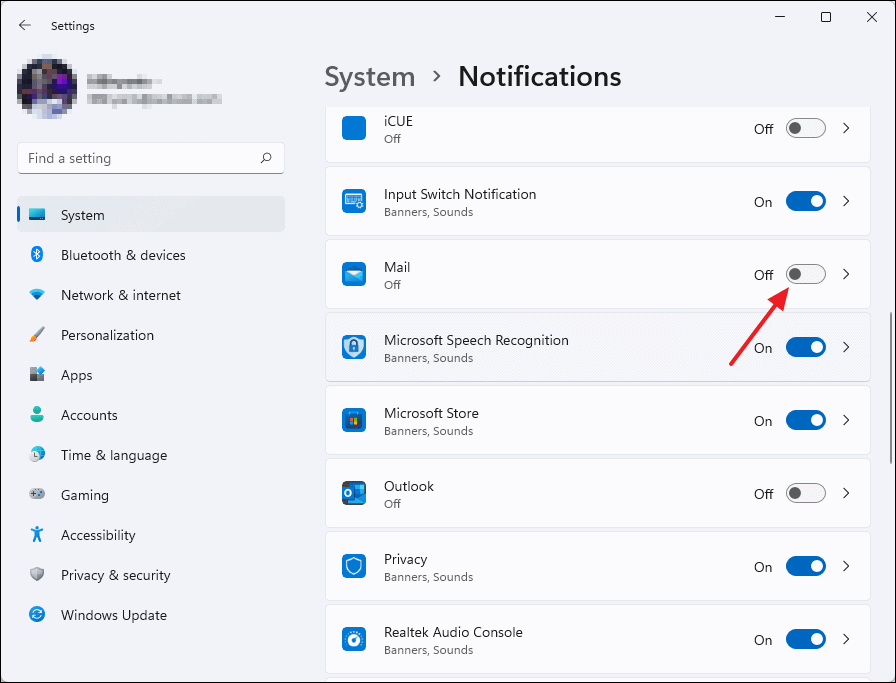896x683 pixels.
Task: Go to Accounts settings
Action: 151,415
